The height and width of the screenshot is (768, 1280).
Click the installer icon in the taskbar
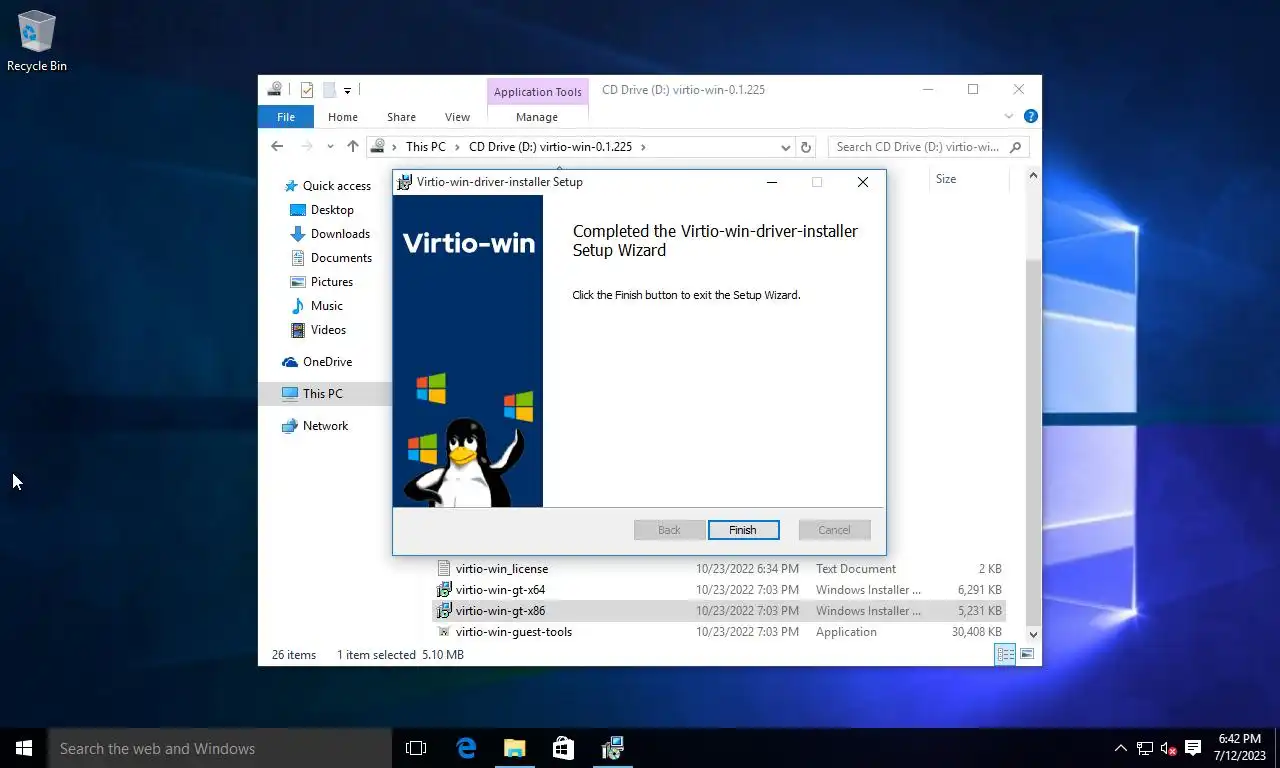pyautogui.click(x=612, y=748)
